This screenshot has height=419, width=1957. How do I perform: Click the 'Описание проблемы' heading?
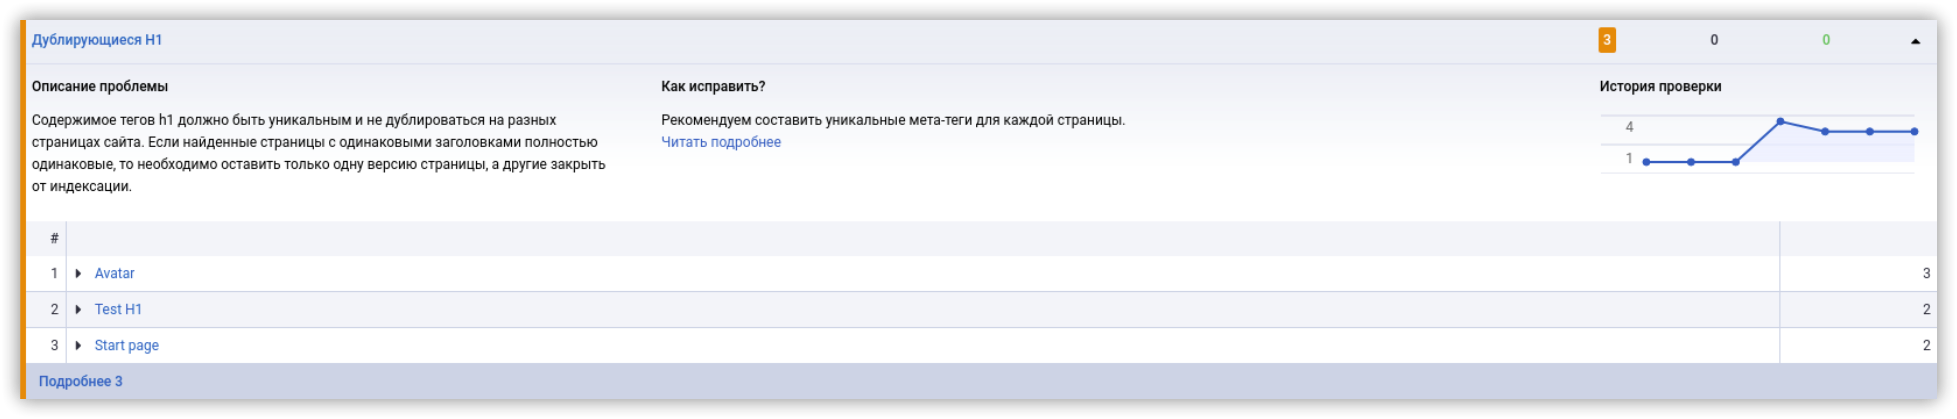tap(100, 86)
